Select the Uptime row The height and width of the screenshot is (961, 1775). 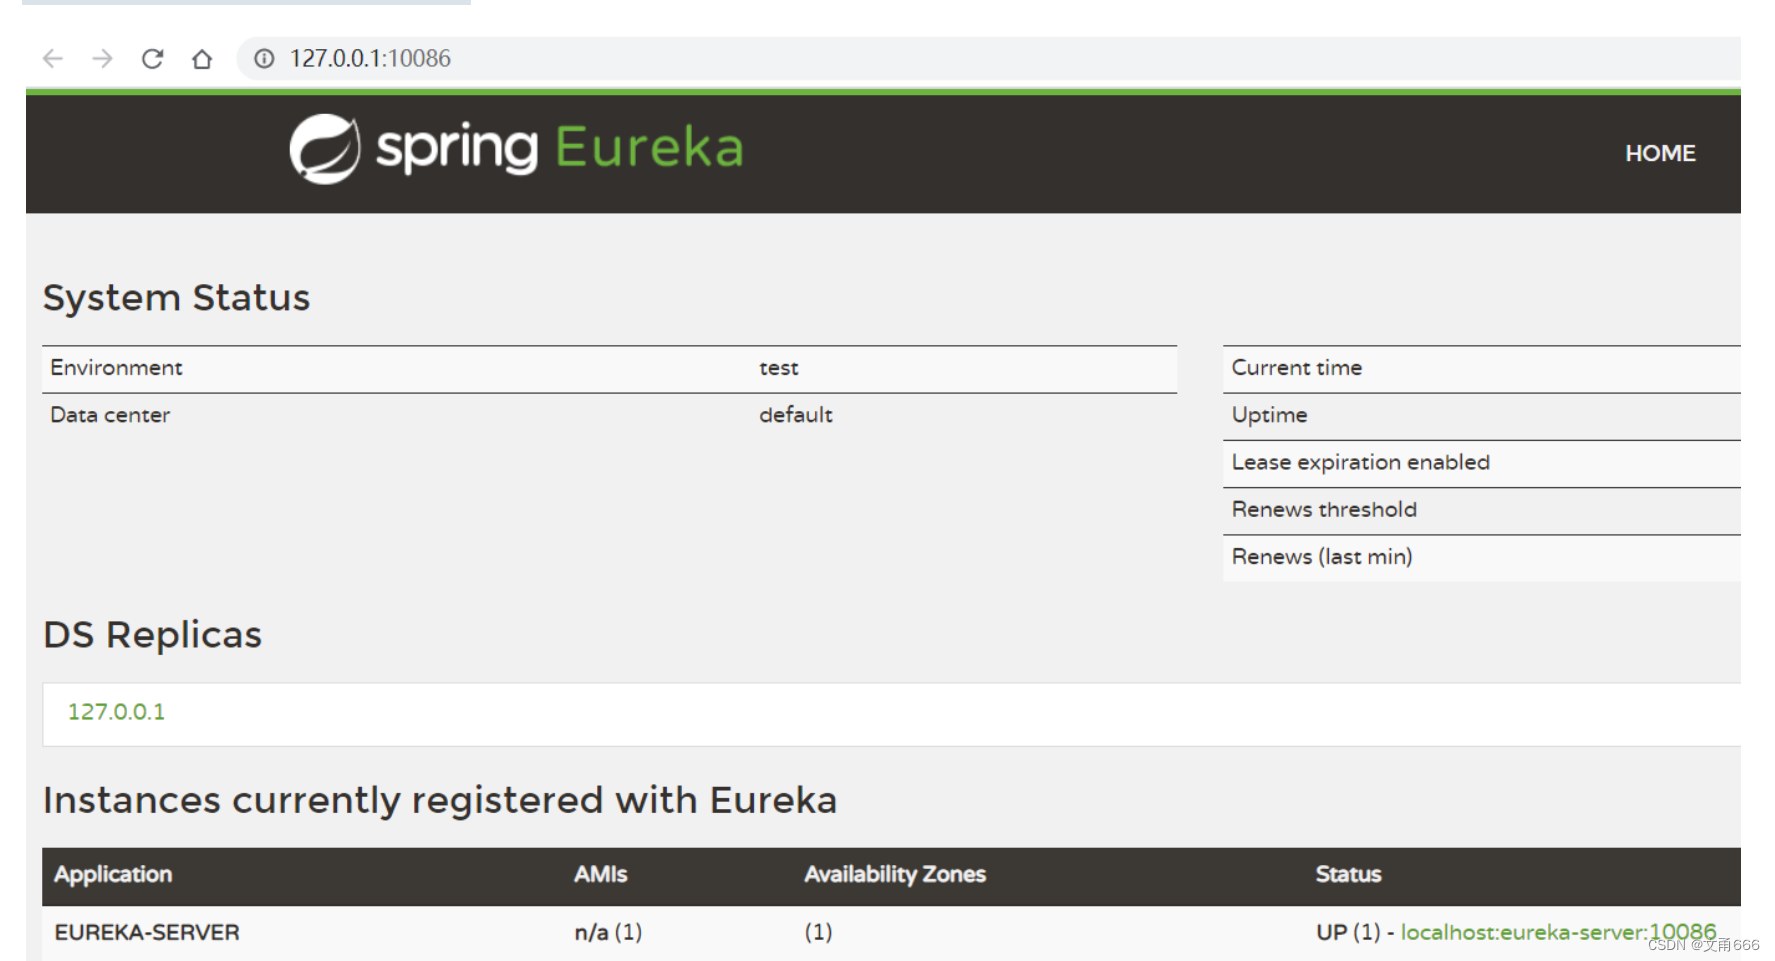click(x=1481, y=416)
